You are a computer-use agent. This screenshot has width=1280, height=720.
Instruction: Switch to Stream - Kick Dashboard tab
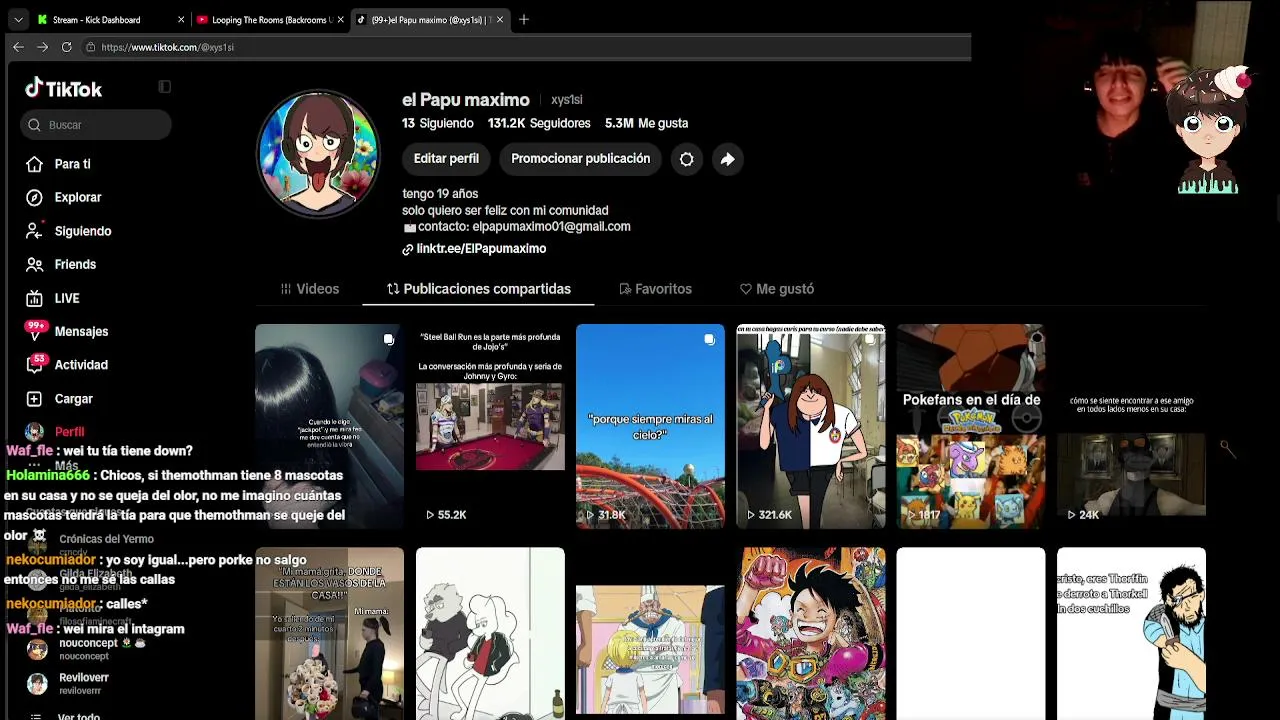tap(110, 19)
